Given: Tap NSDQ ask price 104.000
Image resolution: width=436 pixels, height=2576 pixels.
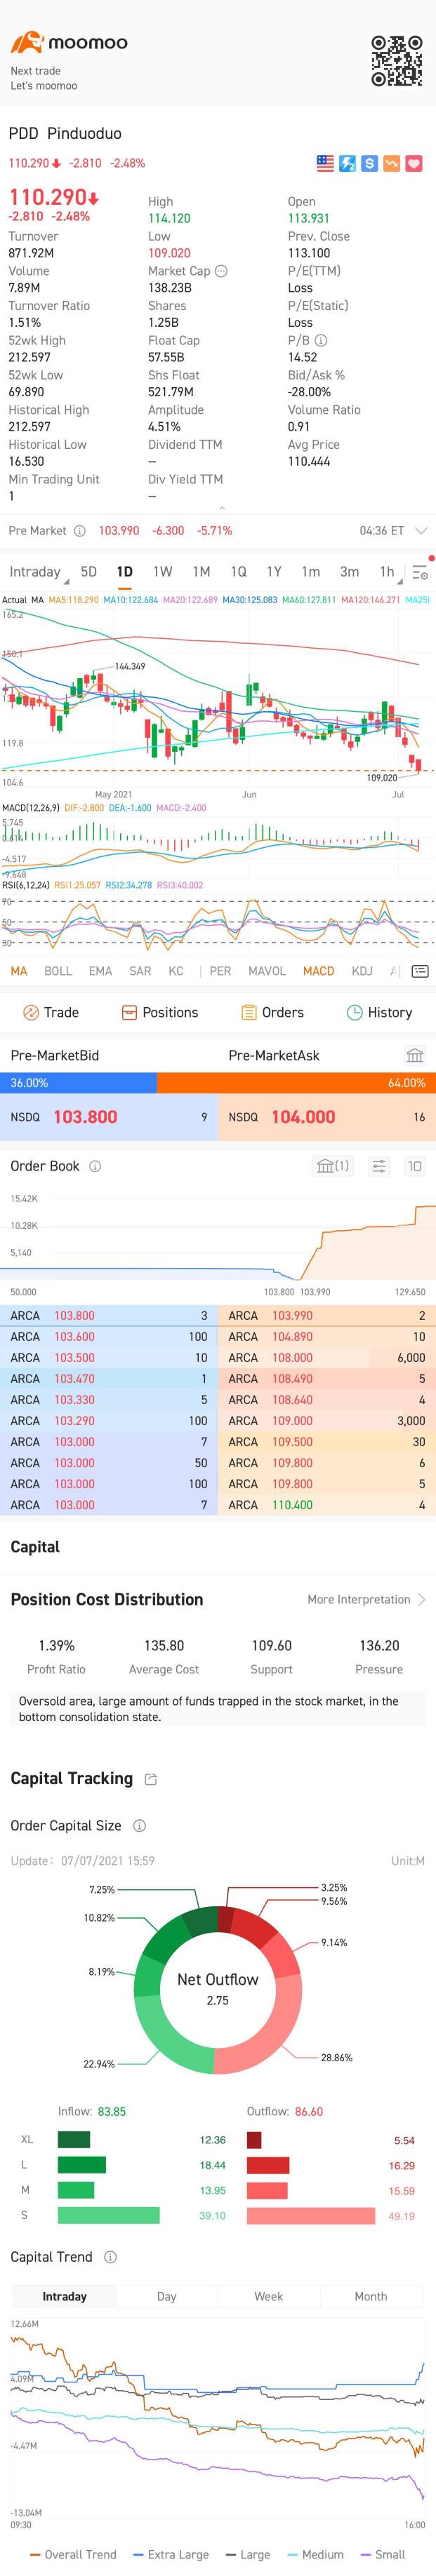Looking at the screenshot, I should 303,1117.
